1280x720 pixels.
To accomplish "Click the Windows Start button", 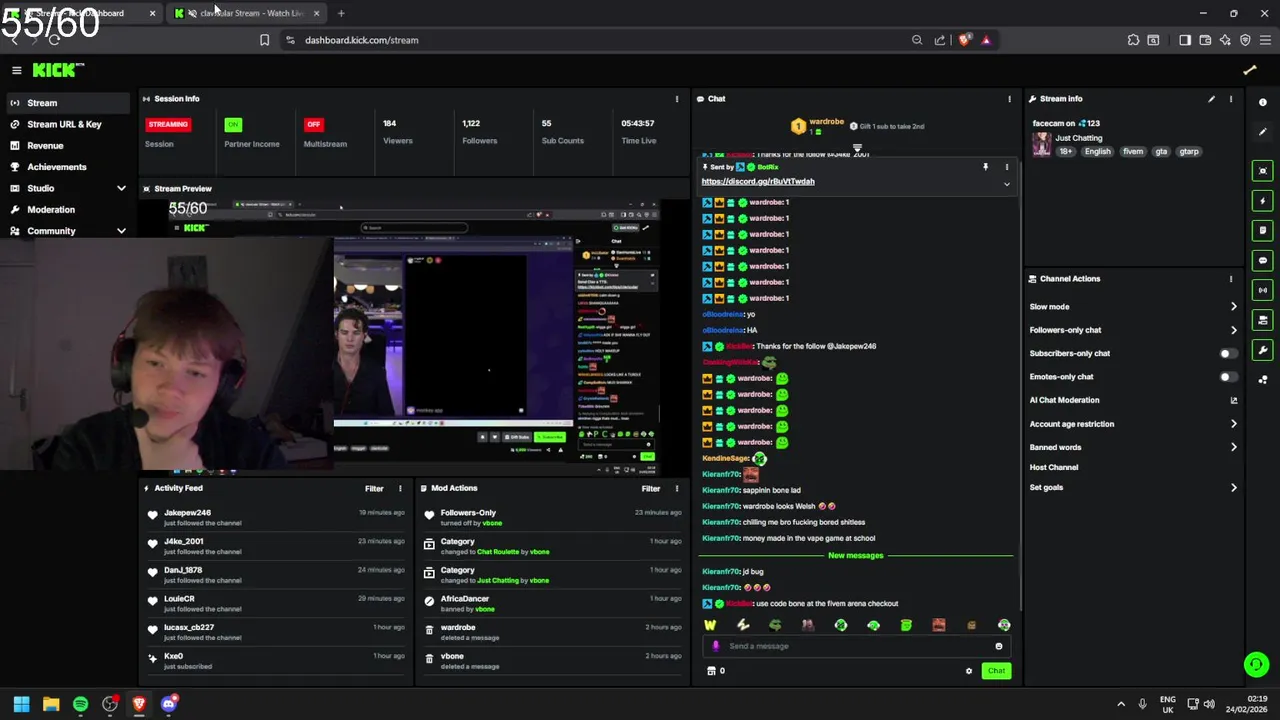I will pyautogui.click(x=21, y=704).
